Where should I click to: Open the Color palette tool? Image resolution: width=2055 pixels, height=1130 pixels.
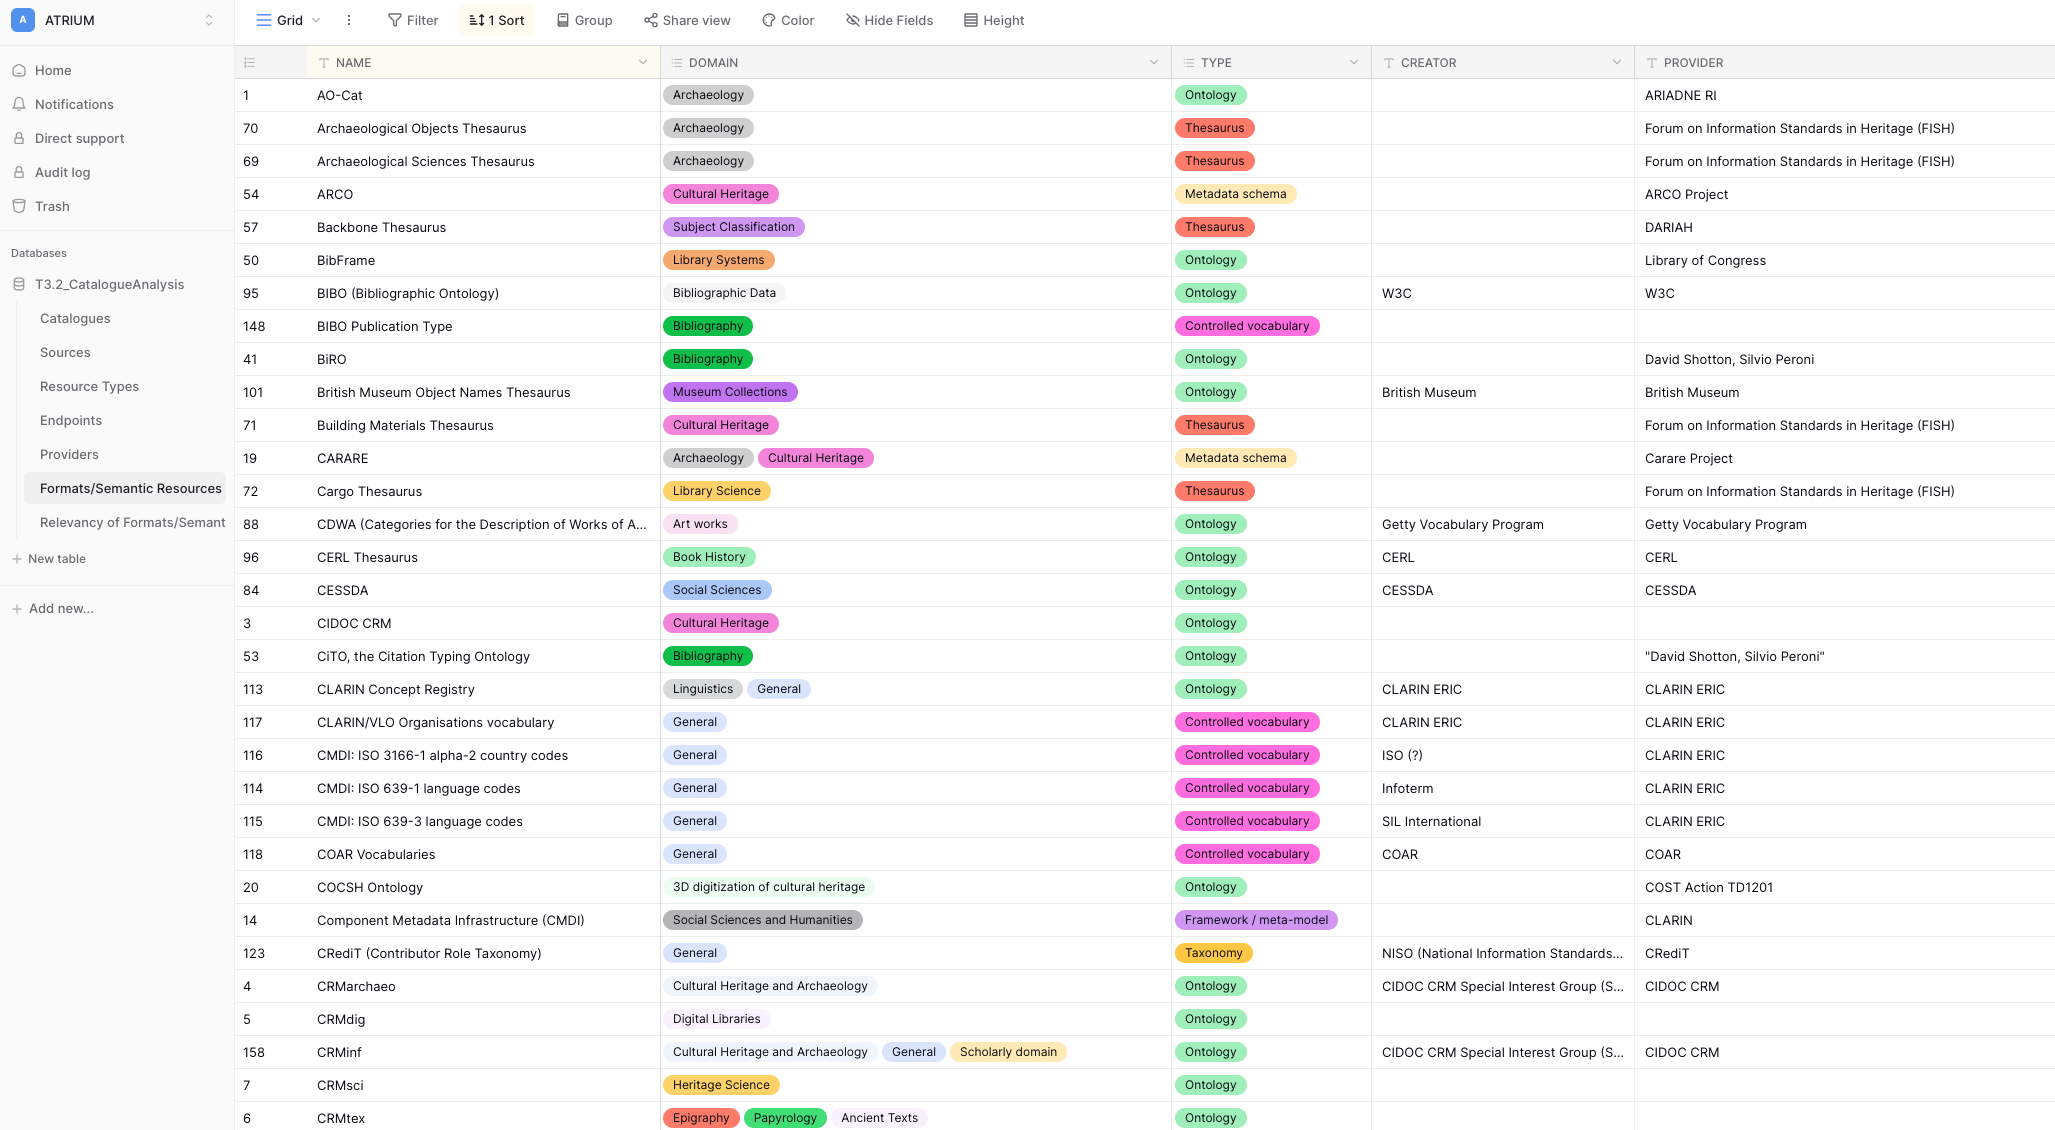click(769, 20)
